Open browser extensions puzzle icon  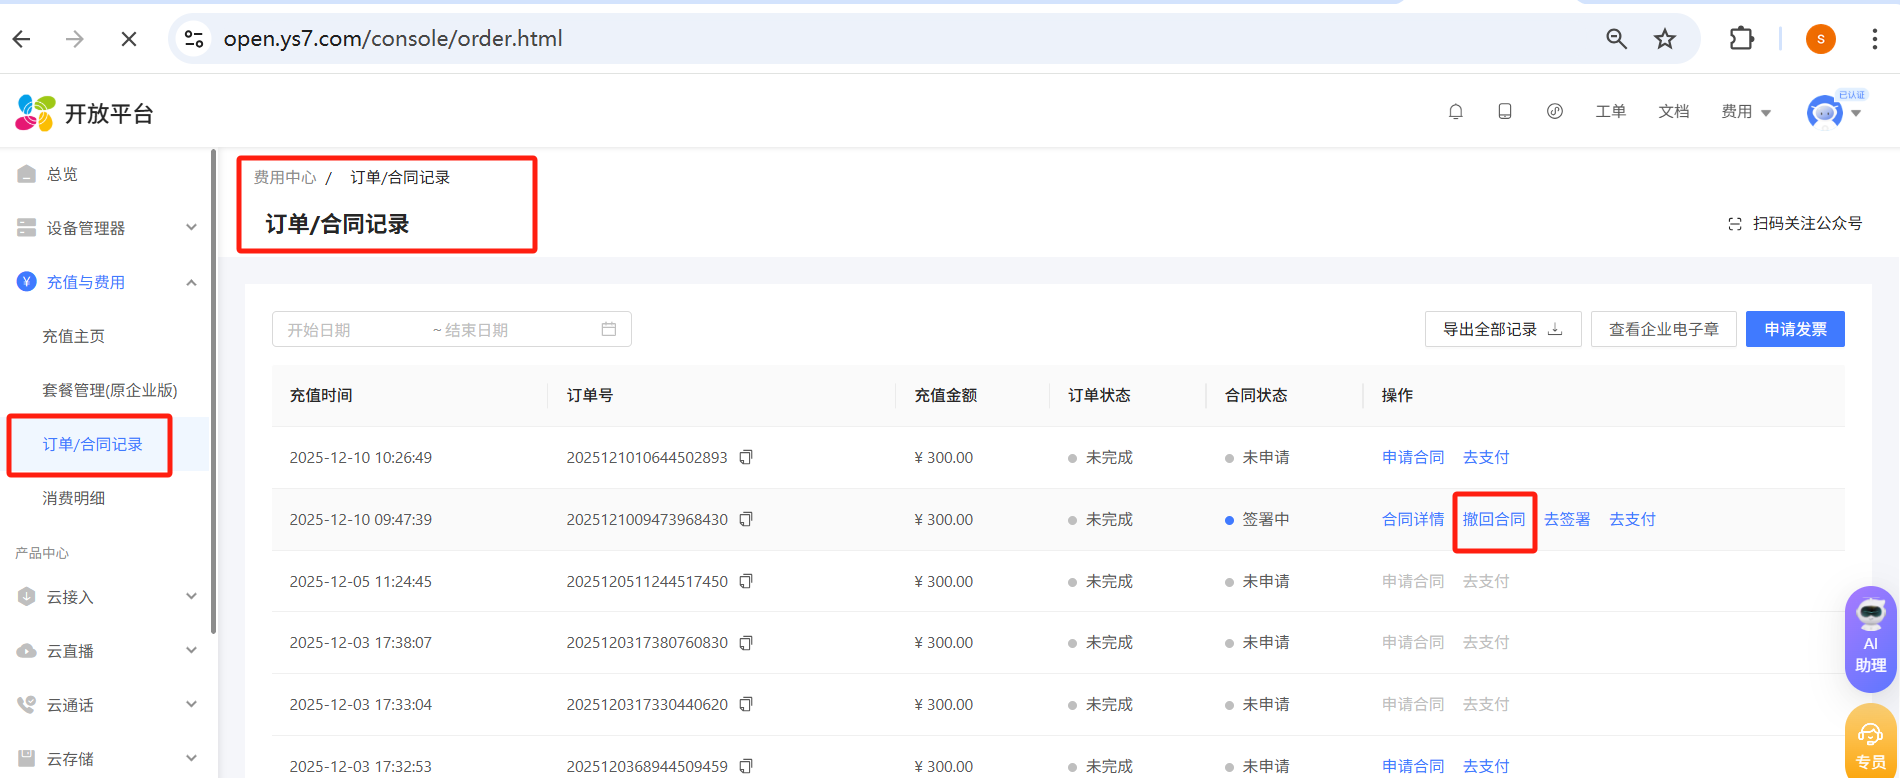[x=1742, y=39]
